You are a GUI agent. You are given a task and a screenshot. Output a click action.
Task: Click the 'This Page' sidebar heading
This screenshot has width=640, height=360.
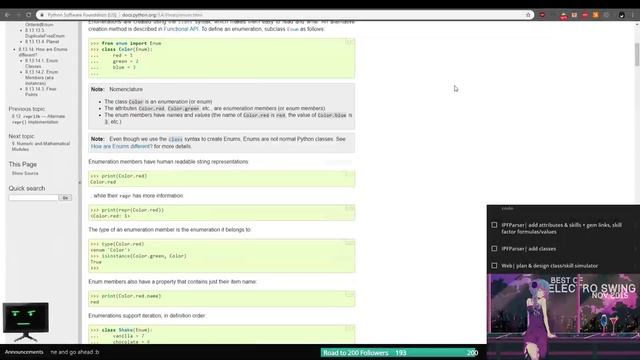23,164
